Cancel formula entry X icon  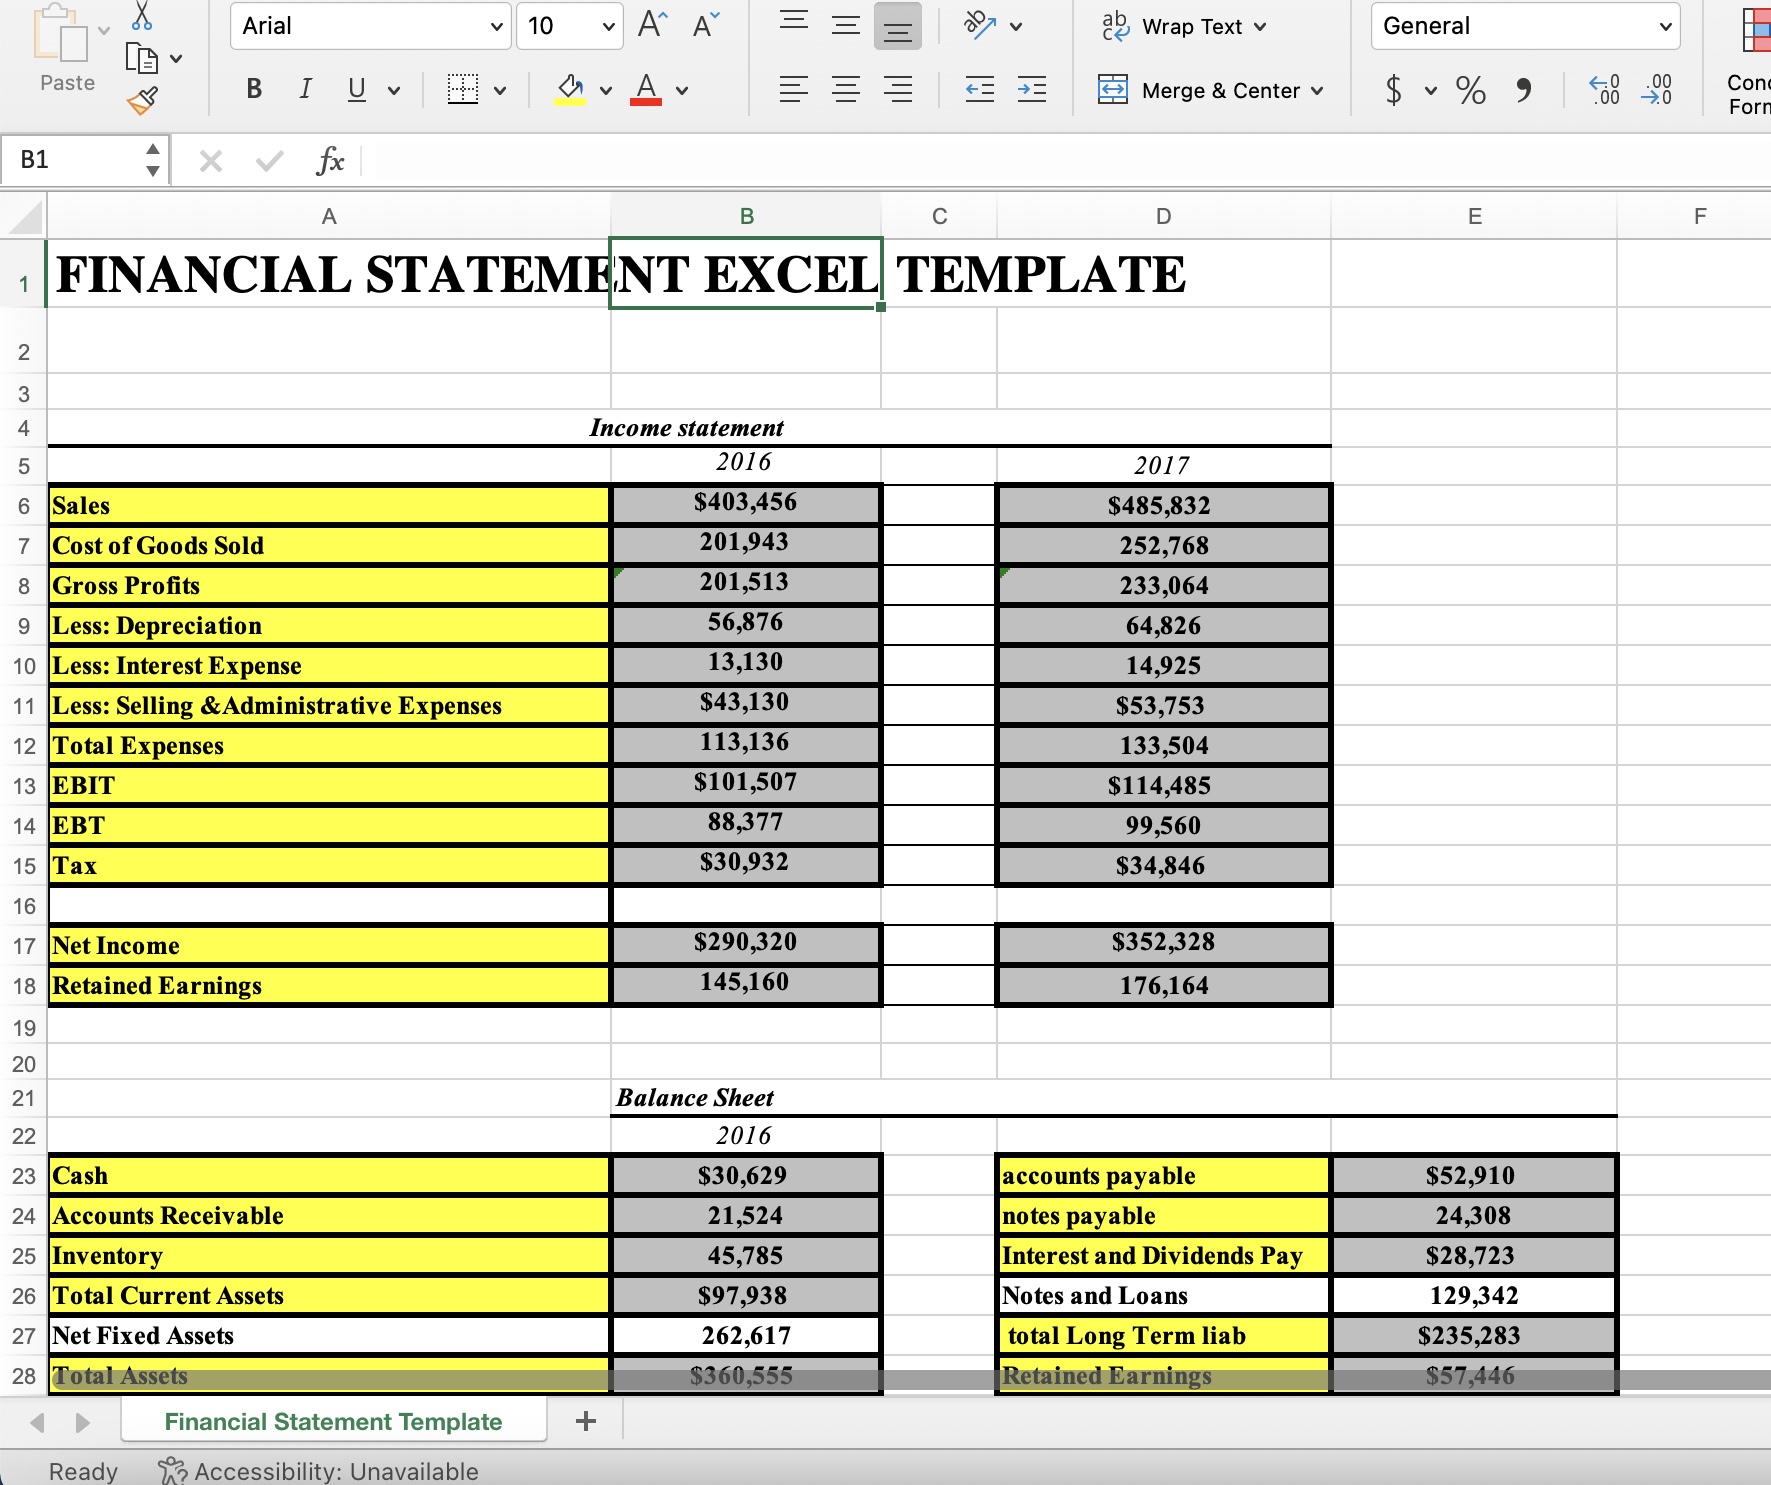210,160
